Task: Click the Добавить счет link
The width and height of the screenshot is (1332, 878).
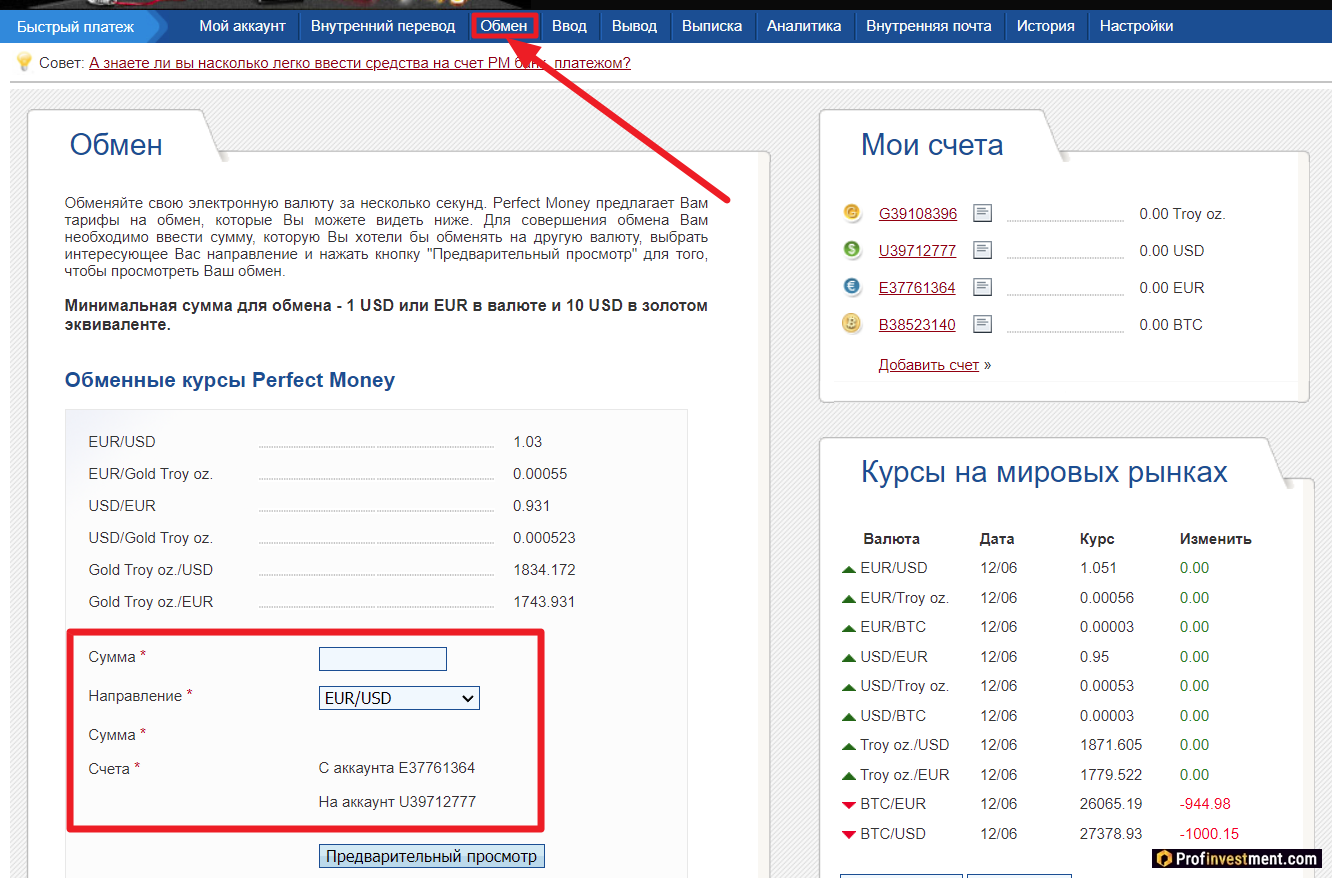Action: [929, 365]
